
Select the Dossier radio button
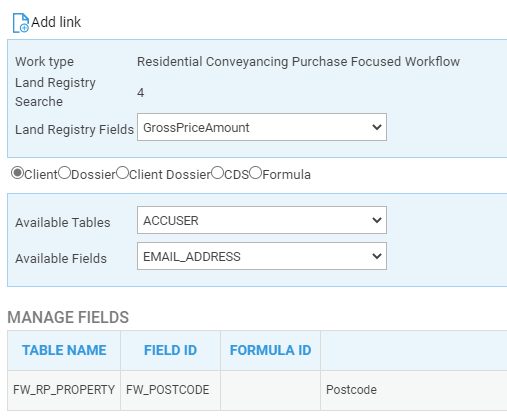[64, 173]
